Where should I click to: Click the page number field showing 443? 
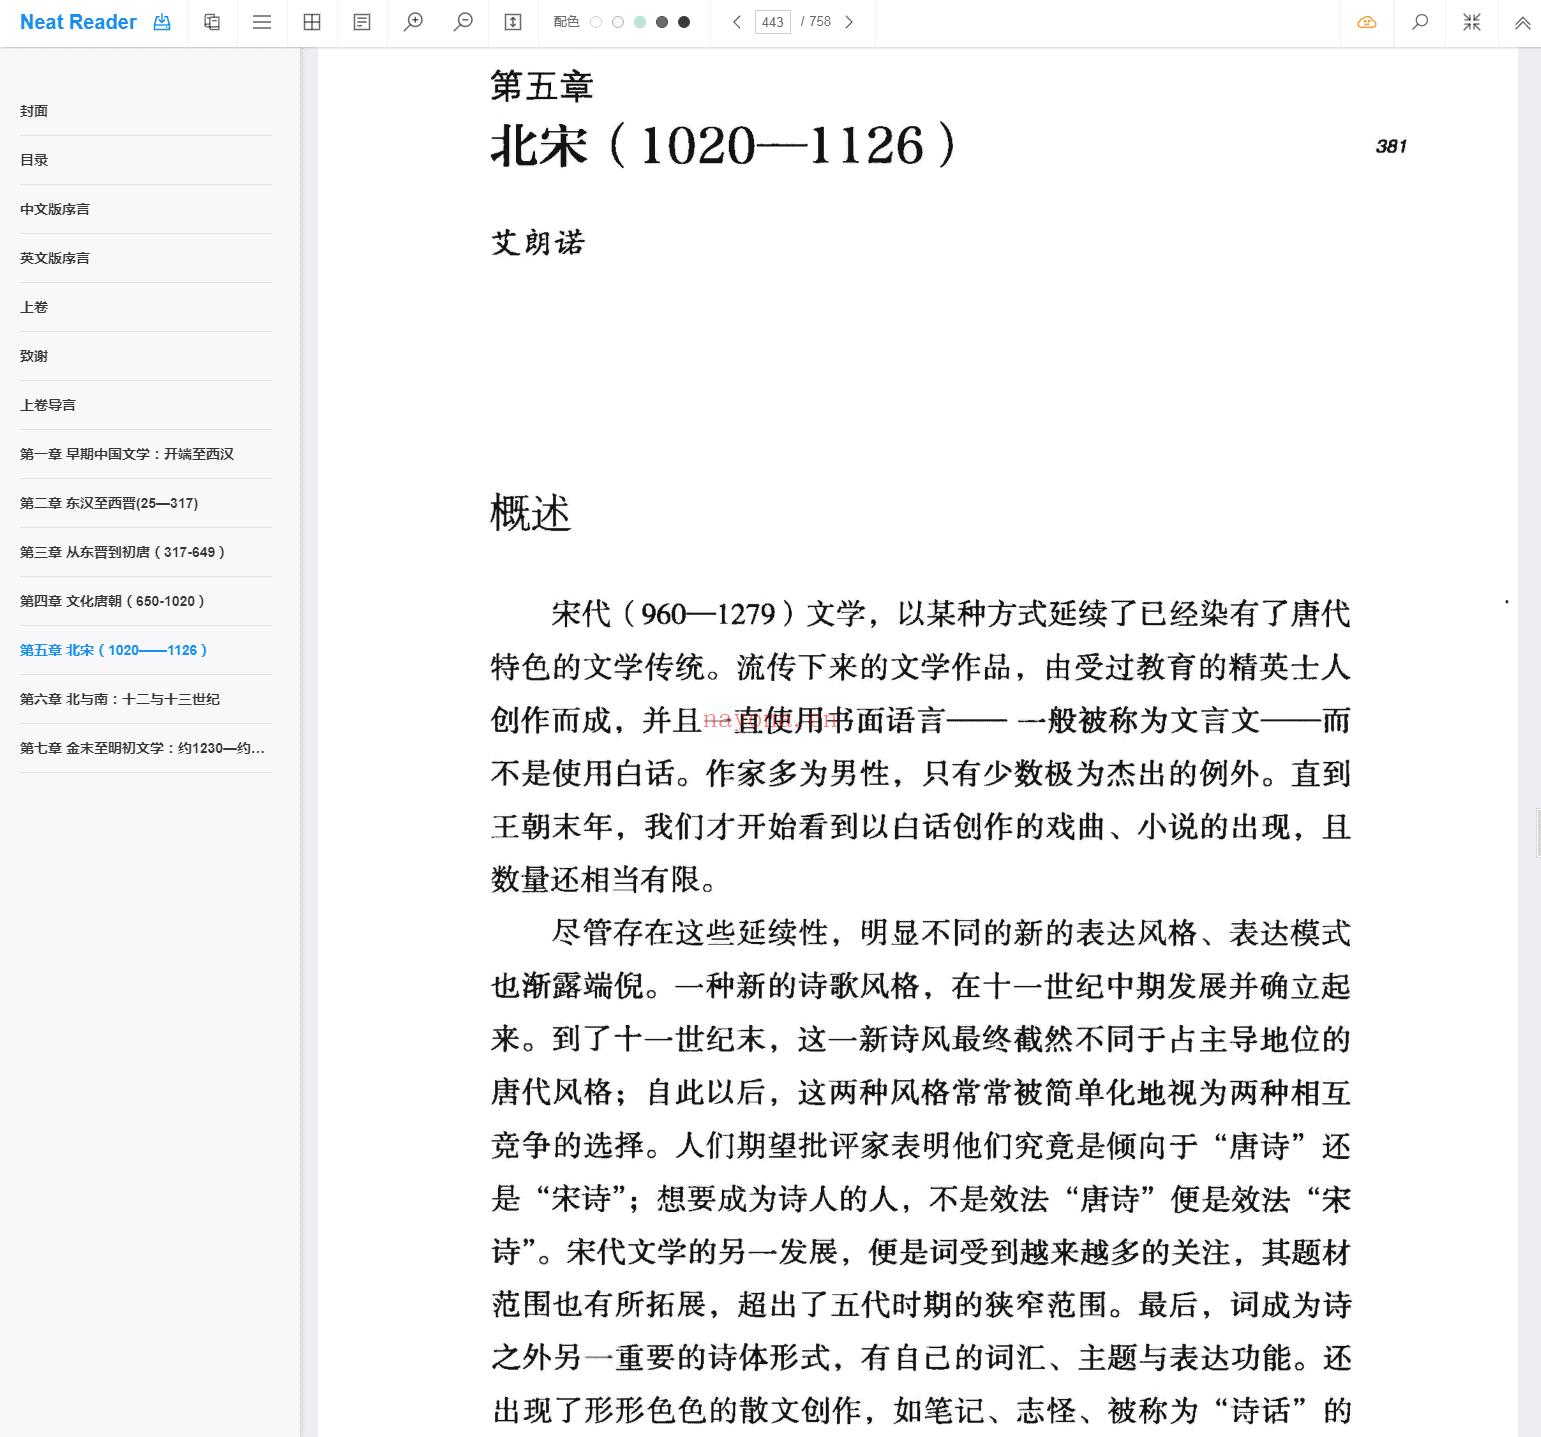point(773,22)
